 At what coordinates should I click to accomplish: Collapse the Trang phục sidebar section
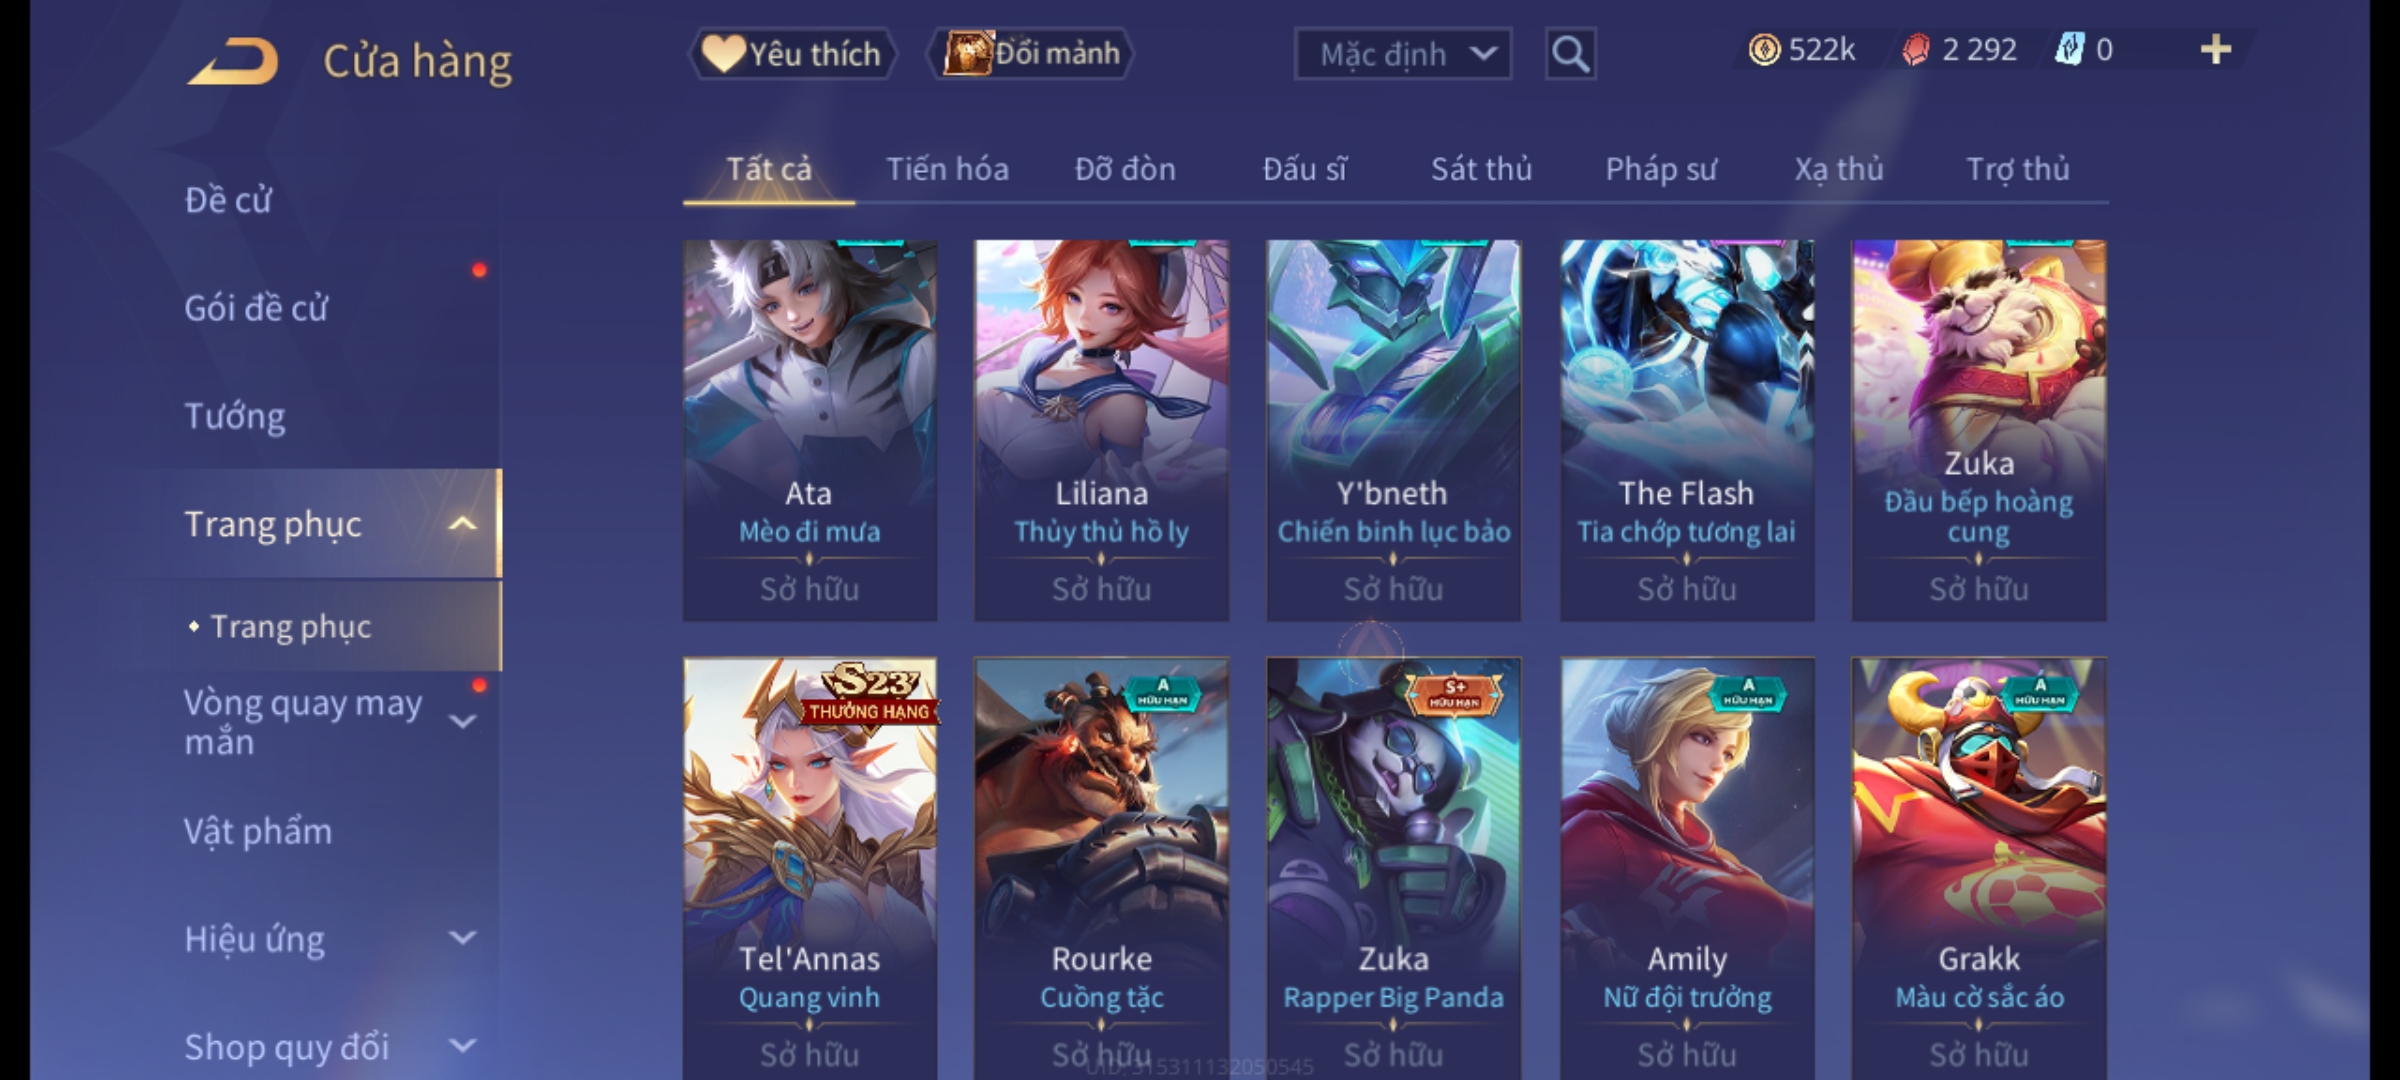[x=462, y=524]
